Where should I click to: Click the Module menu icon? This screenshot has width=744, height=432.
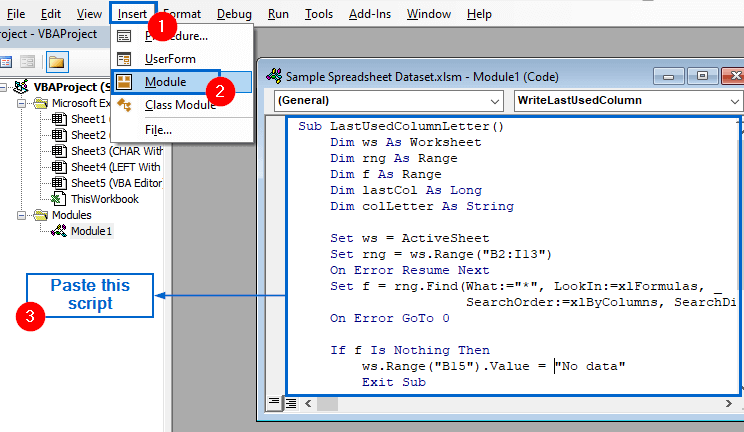[124, 82]
